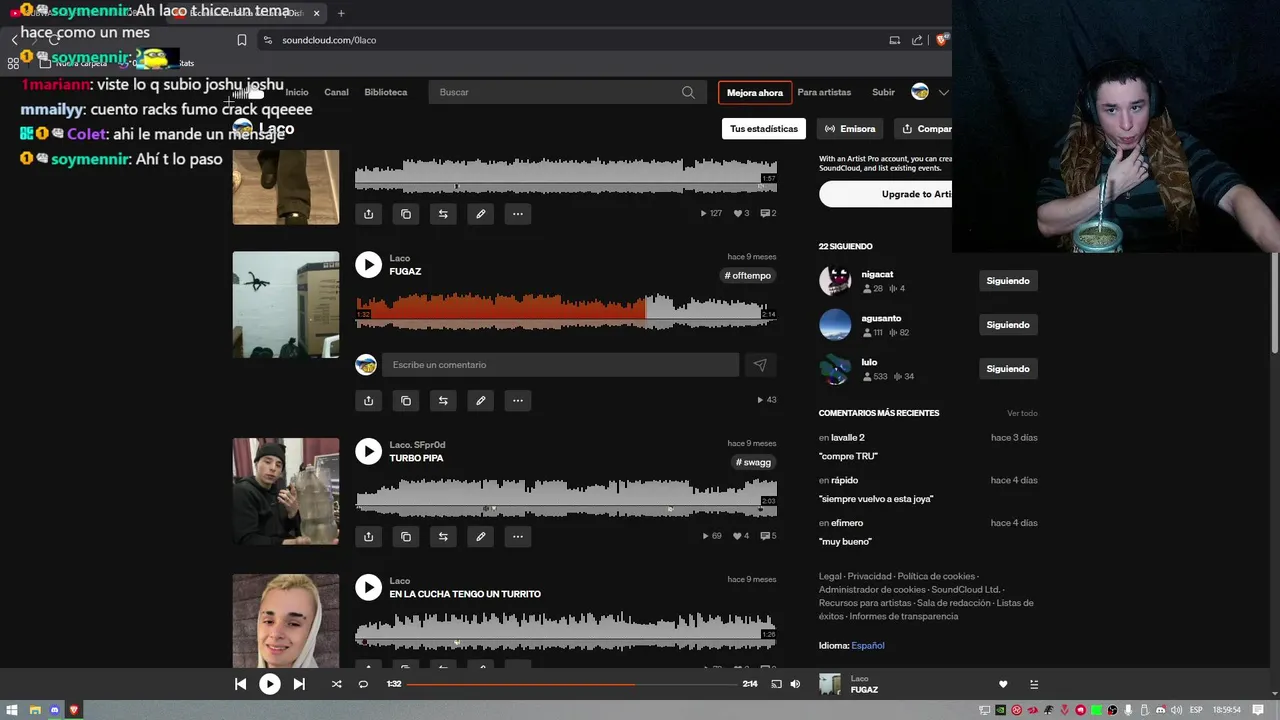Open the Biblioteca nav item
This screenshot has width=1280, height=720.
coord(386,92)
